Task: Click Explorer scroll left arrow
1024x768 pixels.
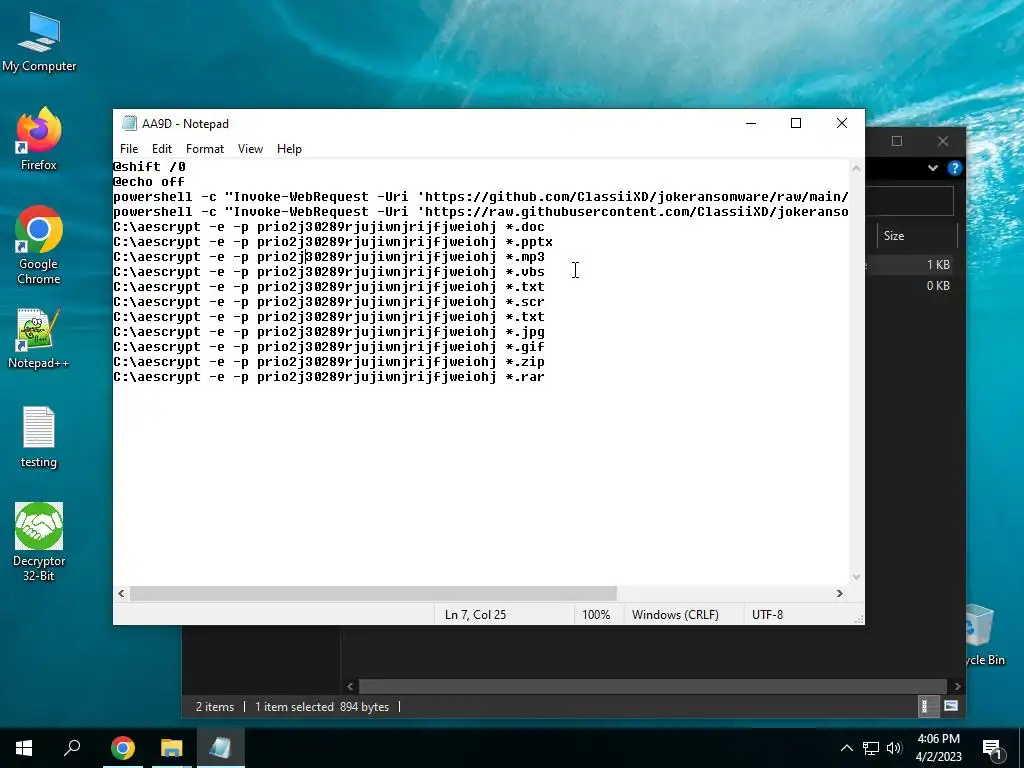Action: click(x=350, y=686)
